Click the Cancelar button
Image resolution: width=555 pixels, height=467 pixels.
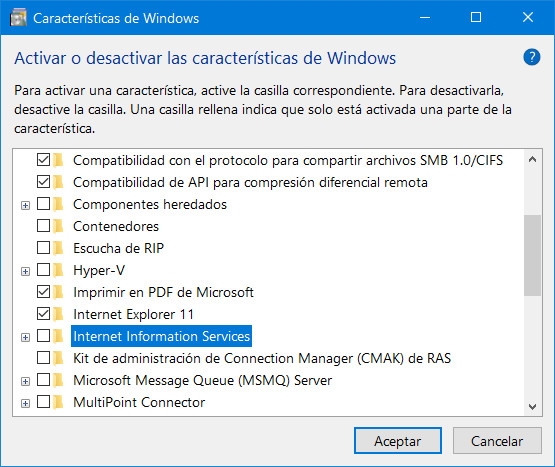point(497,441)
